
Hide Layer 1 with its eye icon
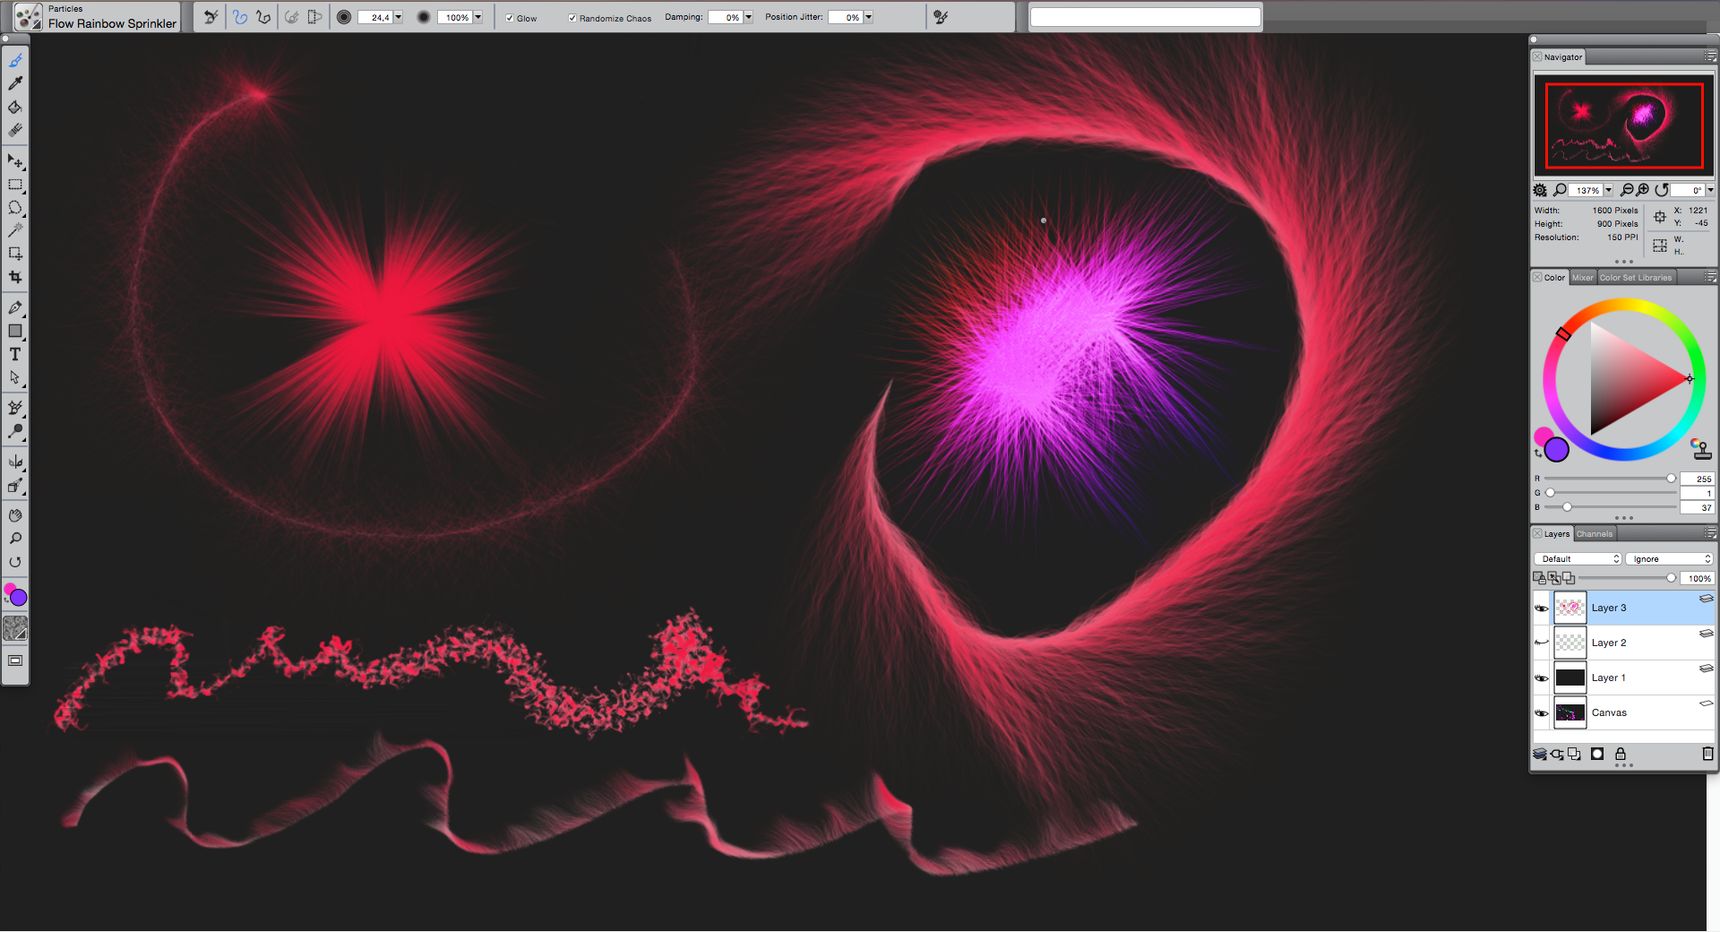tap(1541, 678)
